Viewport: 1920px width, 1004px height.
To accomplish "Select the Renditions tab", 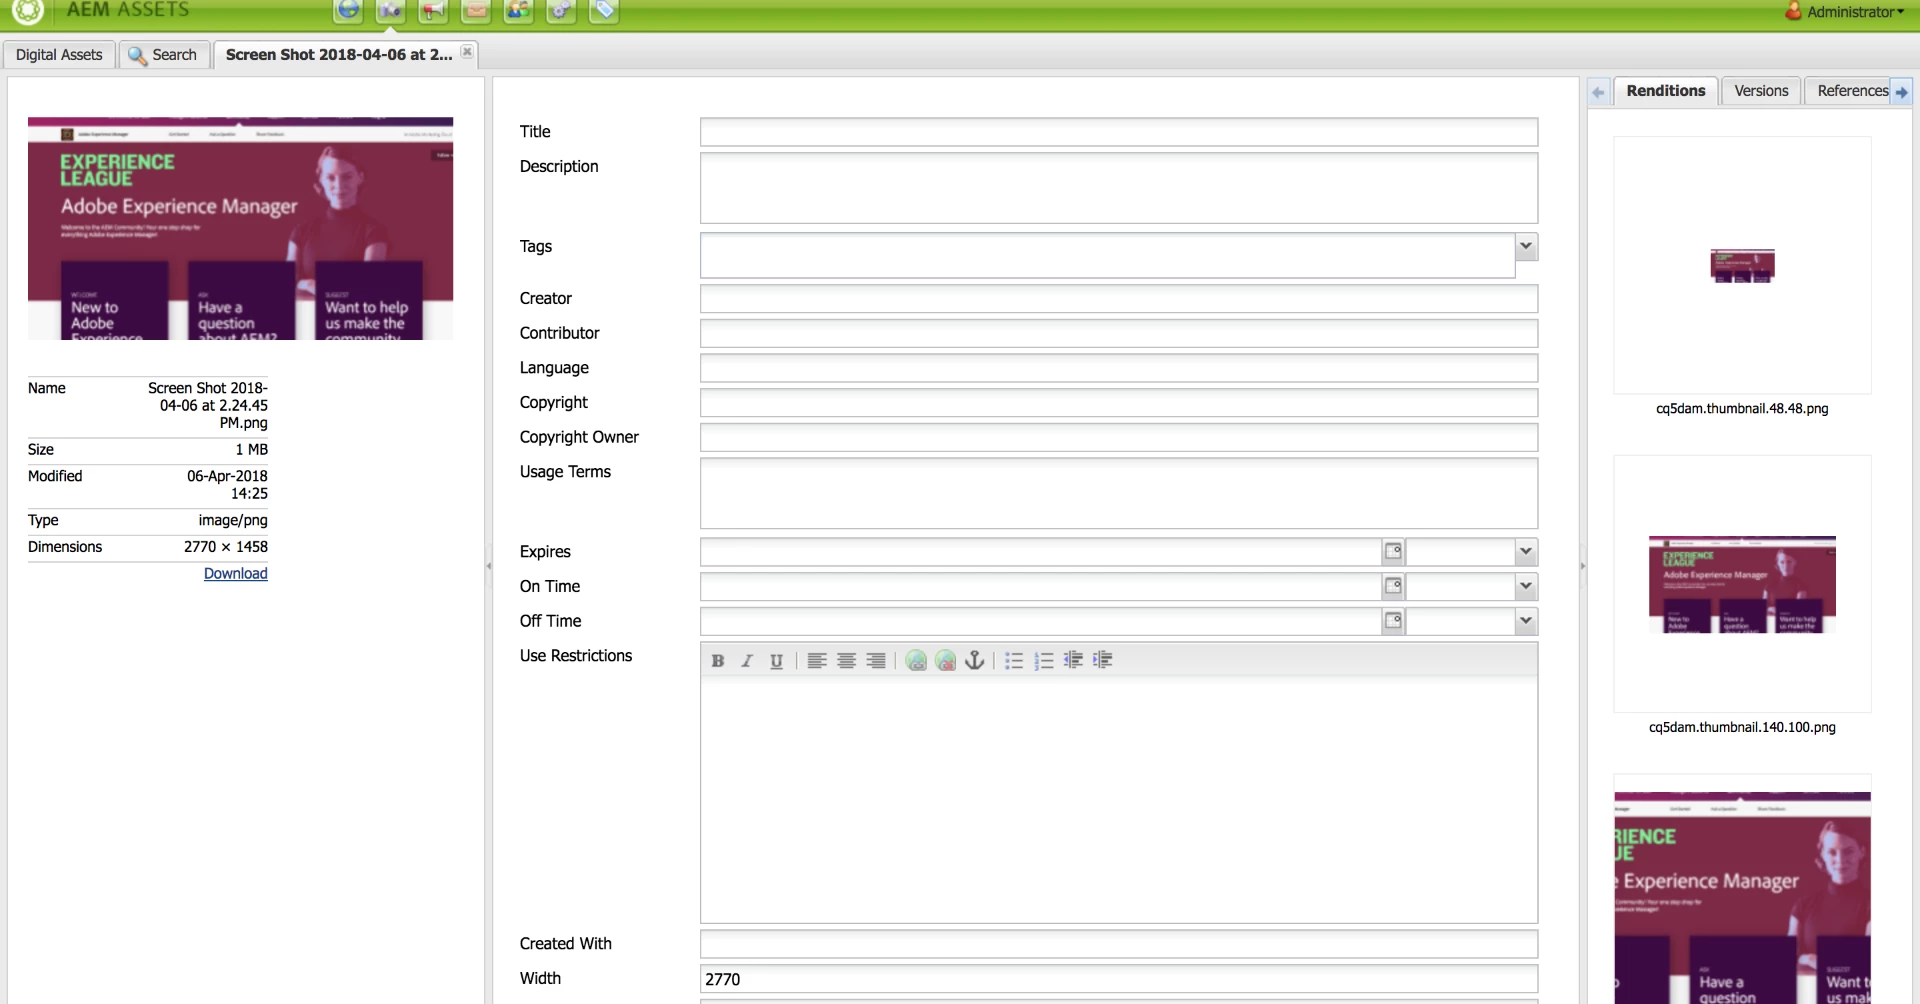I will tap(1665, 91).
